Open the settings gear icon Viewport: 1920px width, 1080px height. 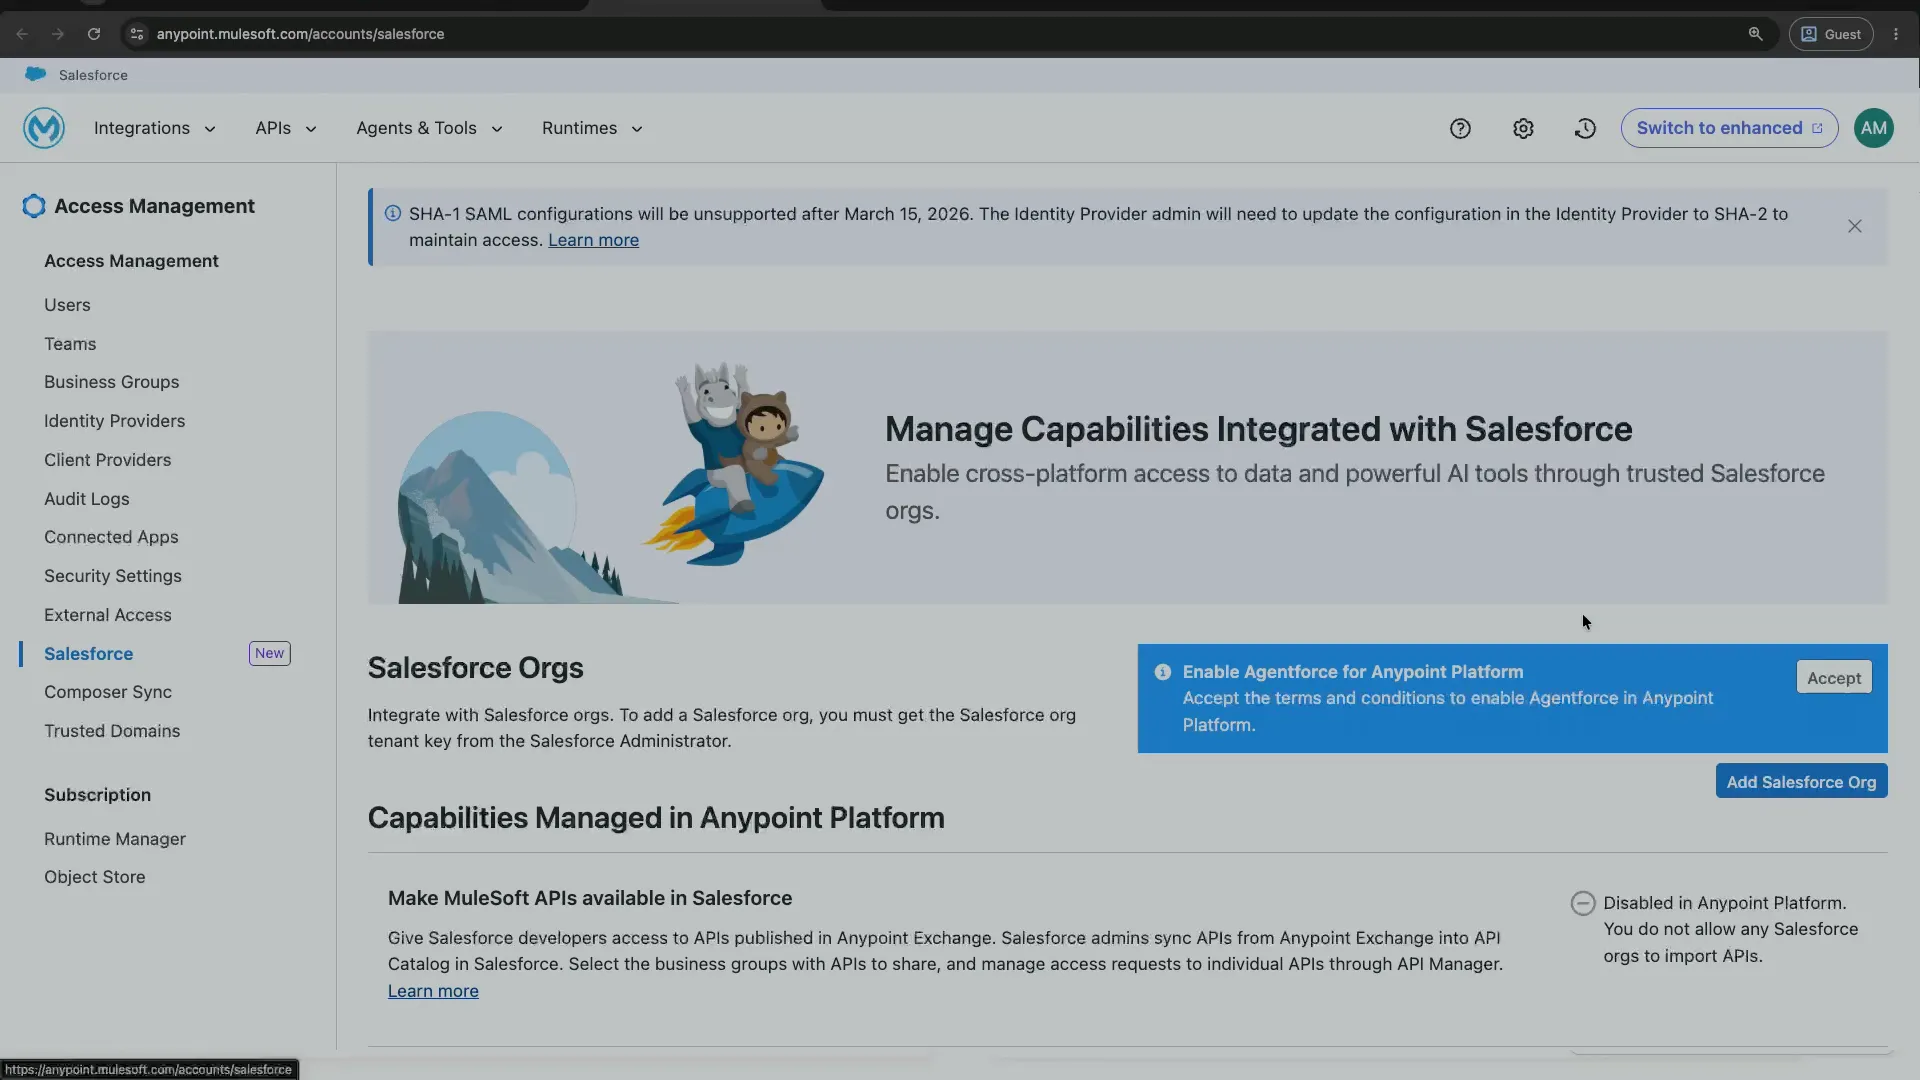pyautogui.click(x=1523, y=128)
